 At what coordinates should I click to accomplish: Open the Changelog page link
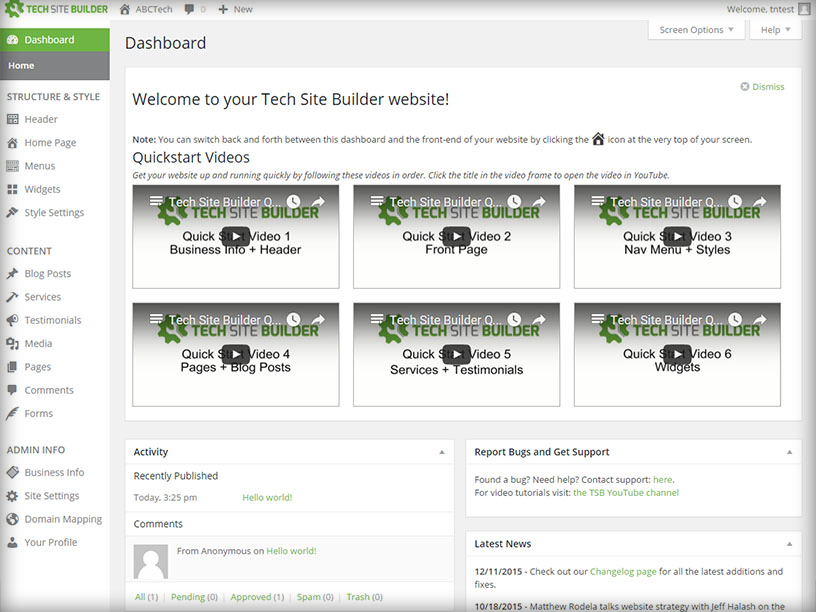point(625,571)
